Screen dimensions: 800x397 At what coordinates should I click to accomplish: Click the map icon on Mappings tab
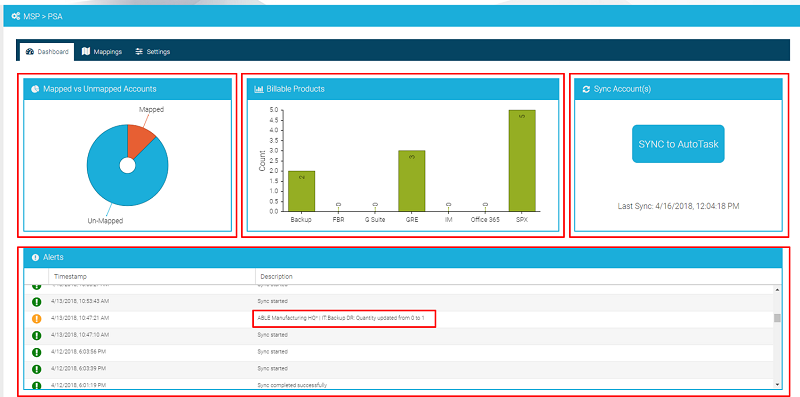[86, 52]
